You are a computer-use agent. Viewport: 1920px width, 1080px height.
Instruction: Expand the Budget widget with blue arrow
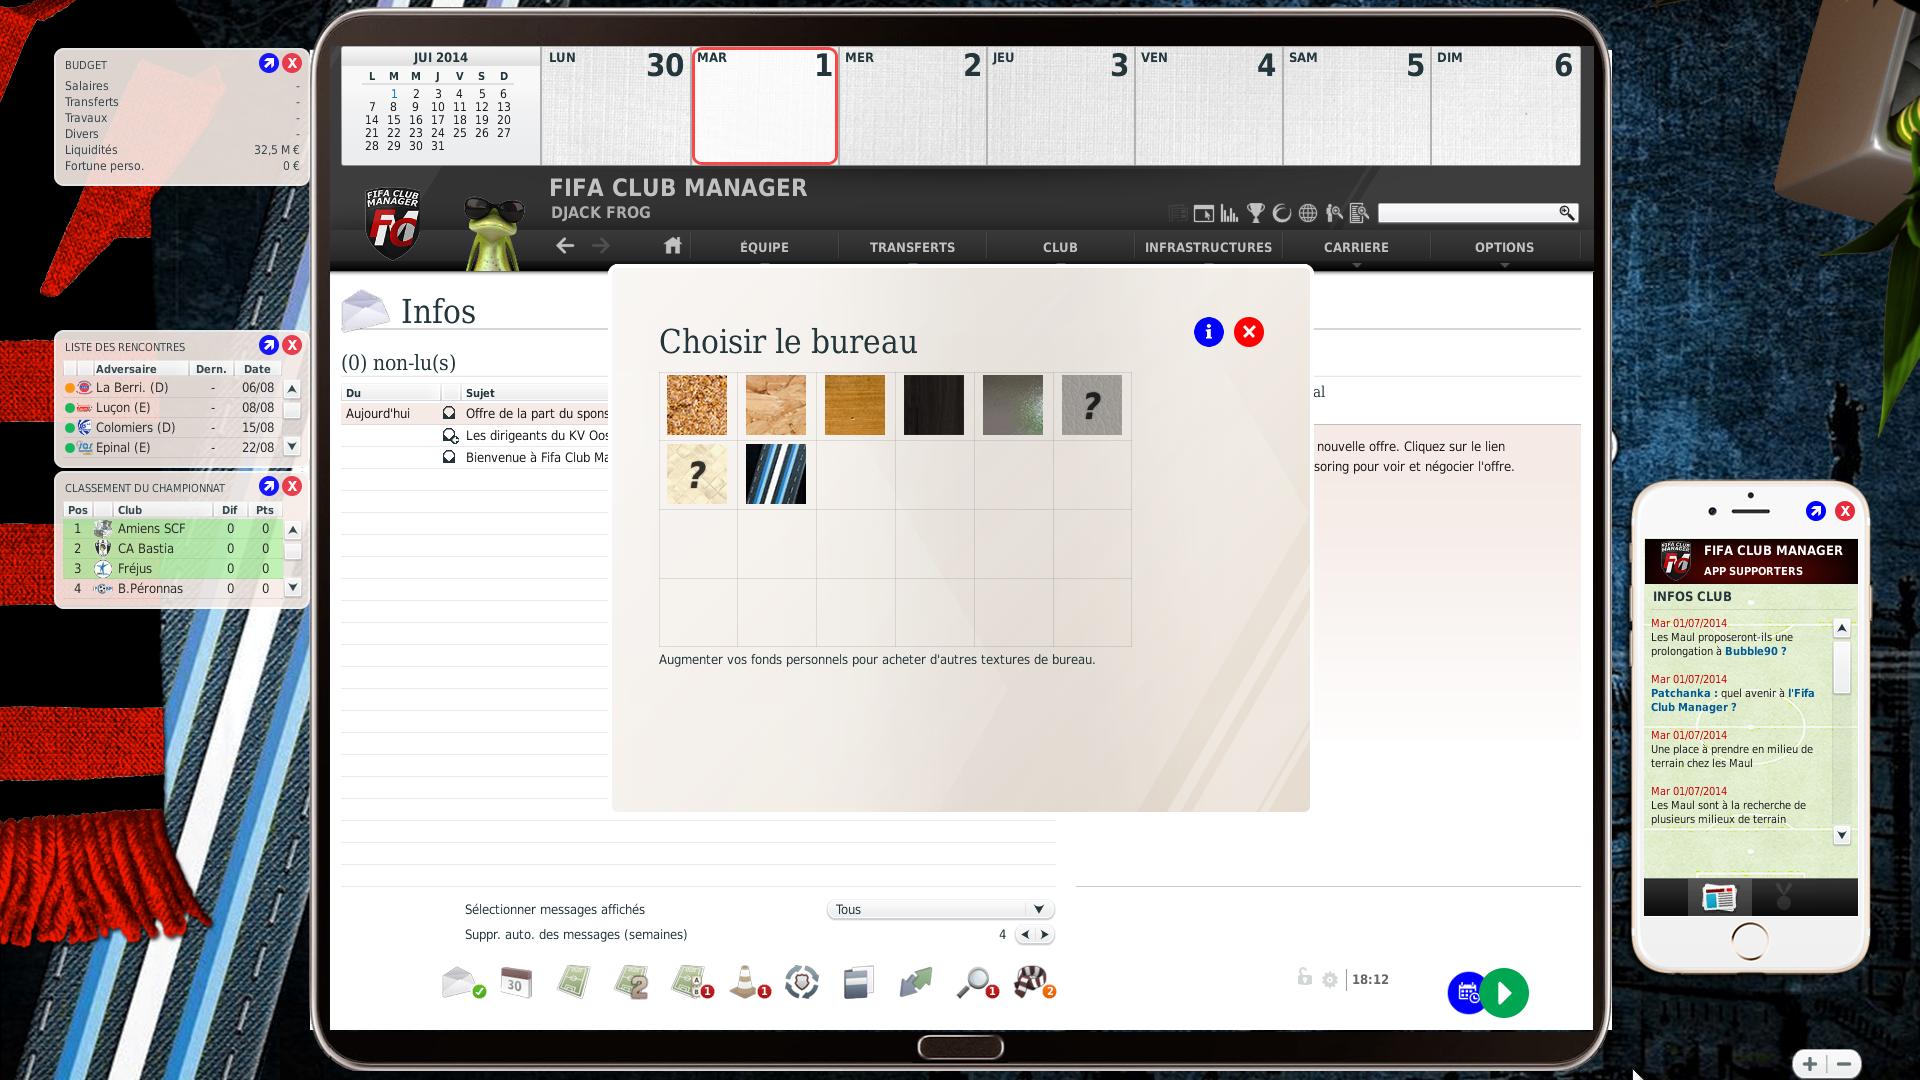tap(268, 63)
